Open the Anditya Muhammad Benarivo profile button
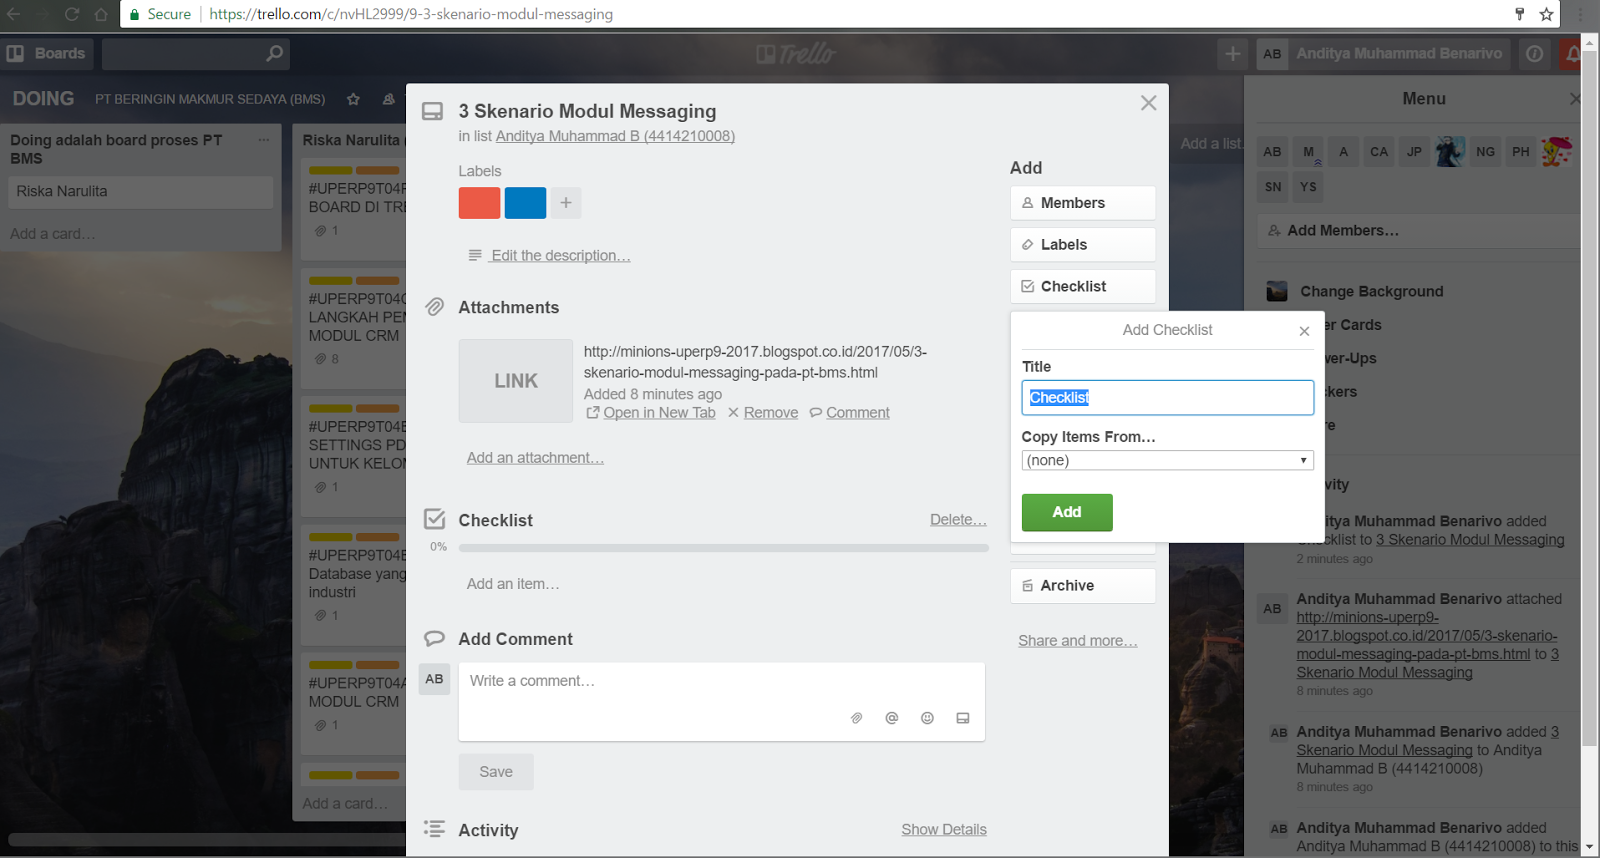The height and width of the screenshot is (858, 1600). pos(1385,54)
